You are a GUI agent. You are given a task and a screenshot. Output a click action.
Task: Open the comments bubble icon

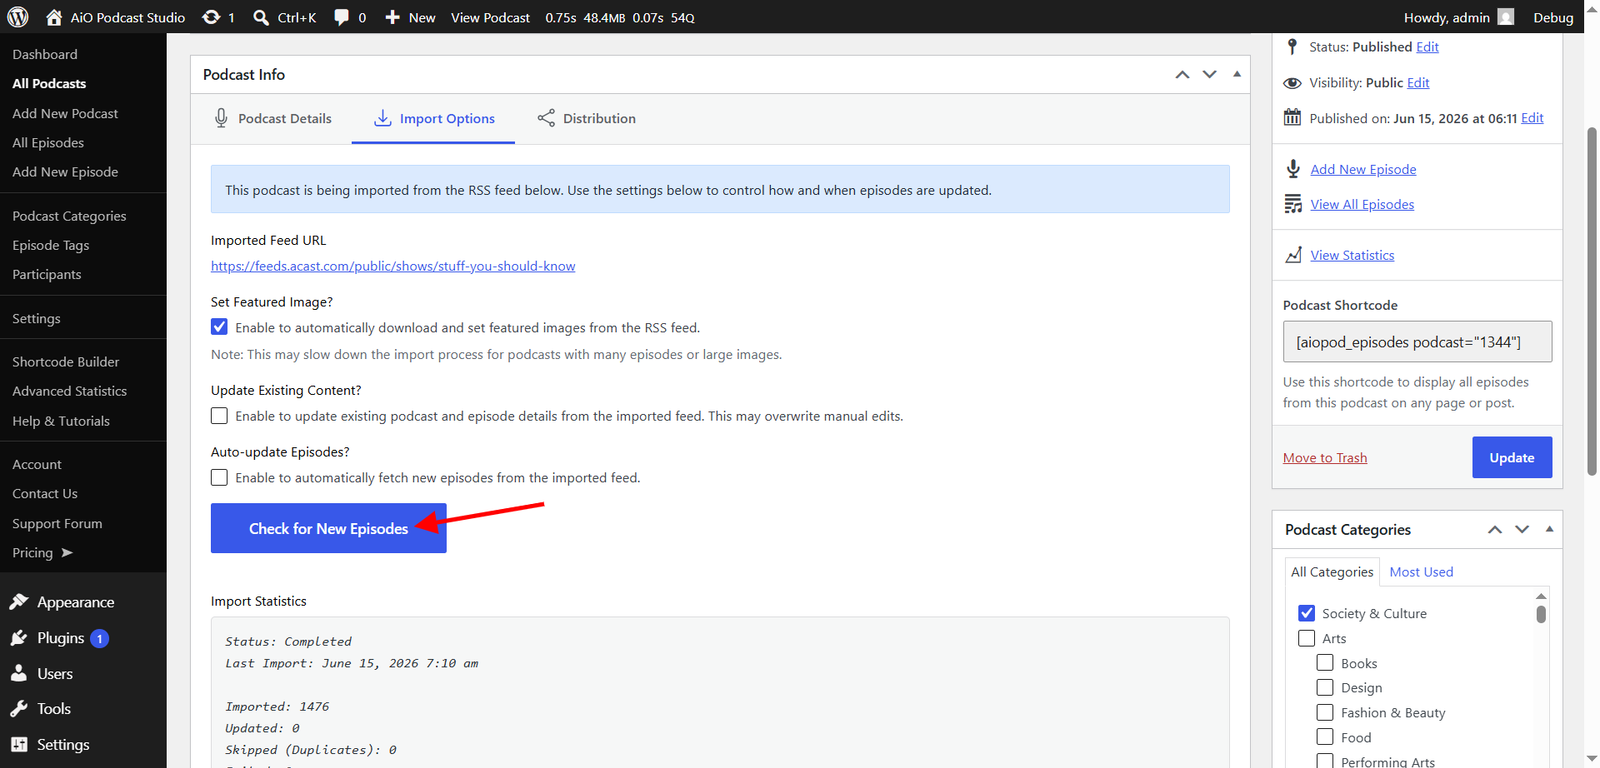tap(342, 17)
